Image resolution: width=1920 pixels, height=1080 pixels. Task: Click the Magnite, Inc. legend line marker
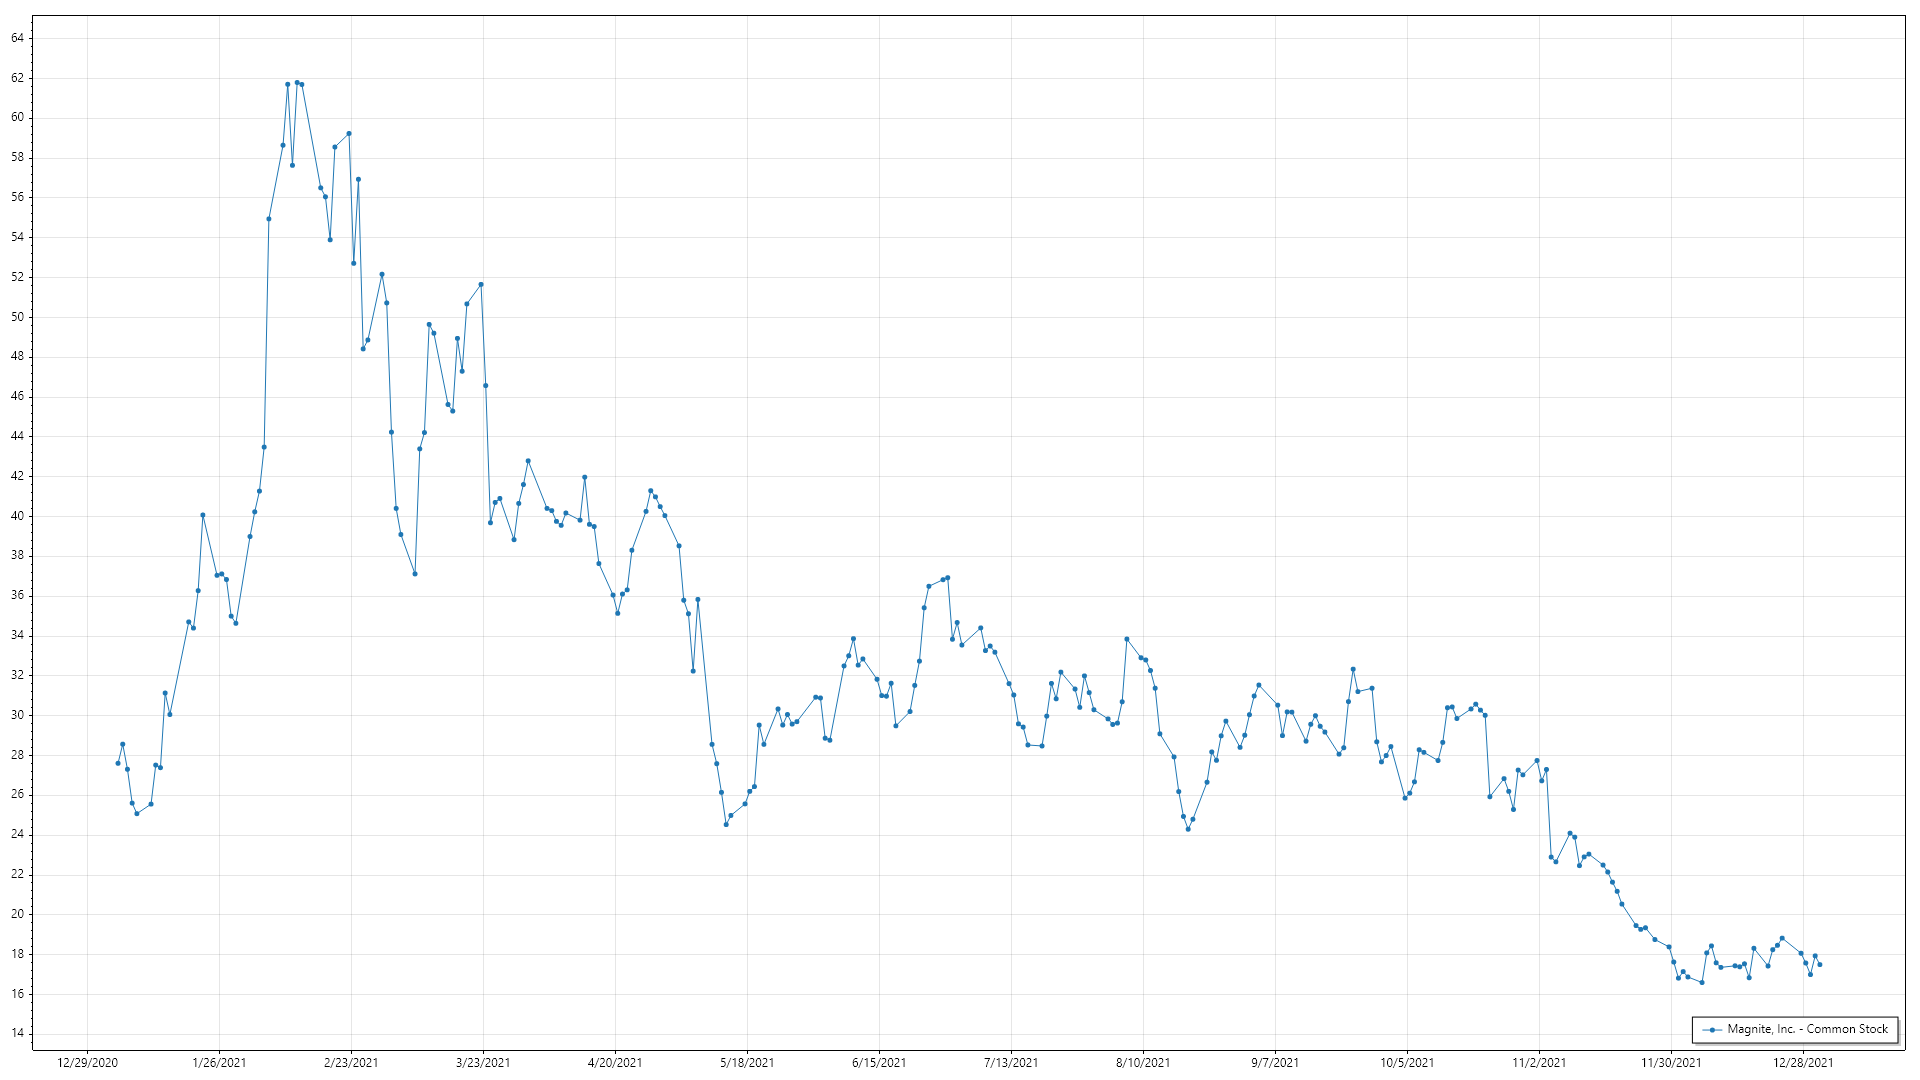1713,1029
